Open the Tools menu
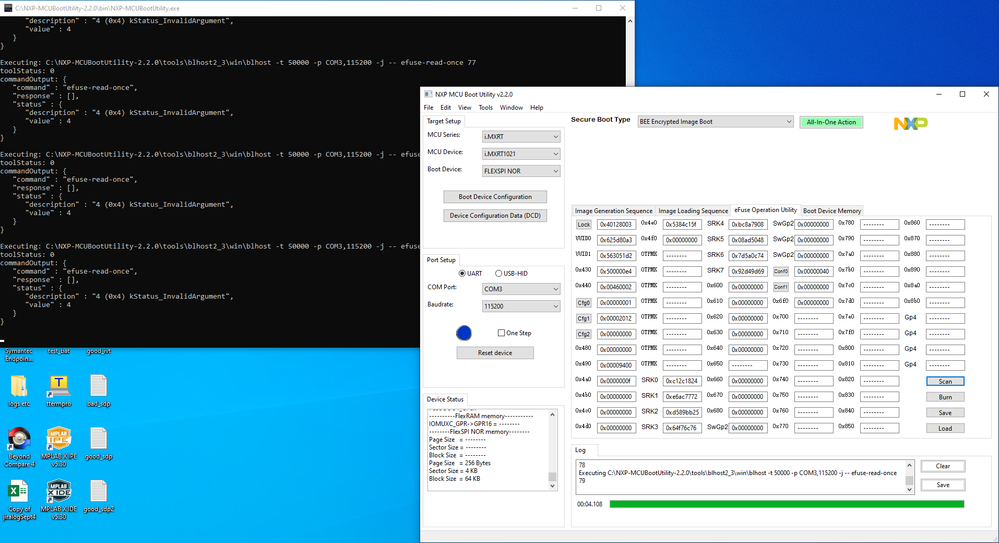Image resolution: width=999 pixels, height=543 pixels. pos(485,108)
